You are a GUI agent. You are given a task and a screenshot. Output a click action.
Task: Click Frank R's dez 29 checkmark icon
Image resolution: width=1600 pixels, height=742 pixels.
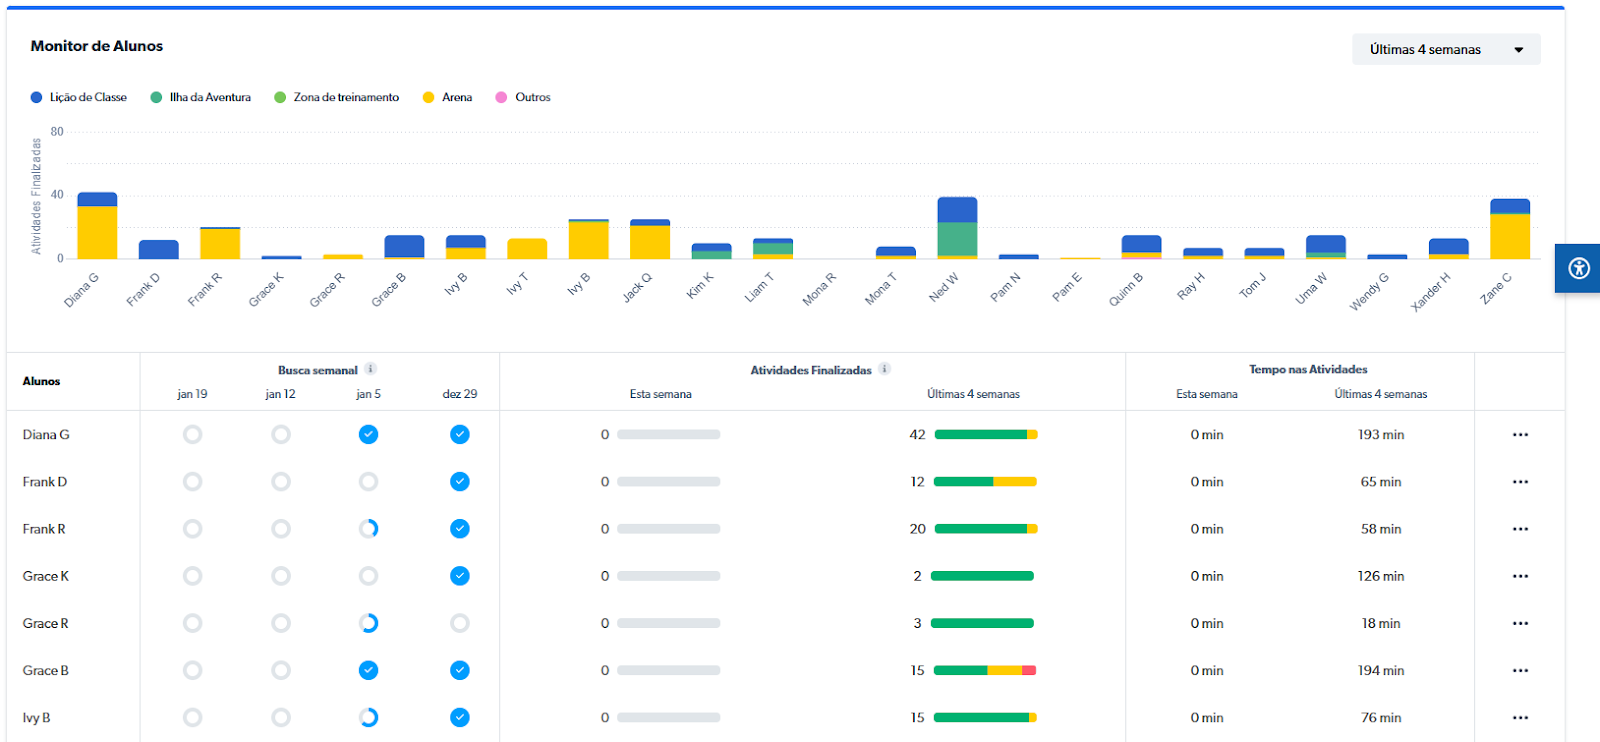coord(459,529)
